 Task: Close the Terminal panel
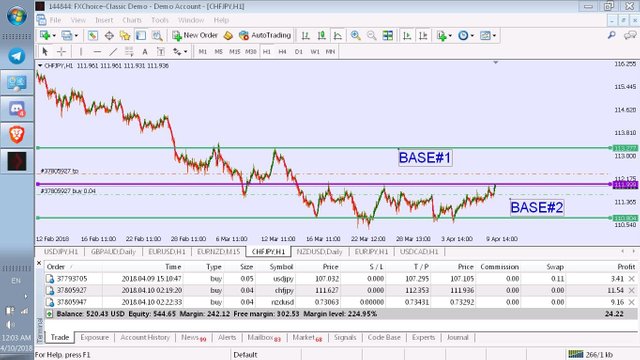tap(39, 263)
